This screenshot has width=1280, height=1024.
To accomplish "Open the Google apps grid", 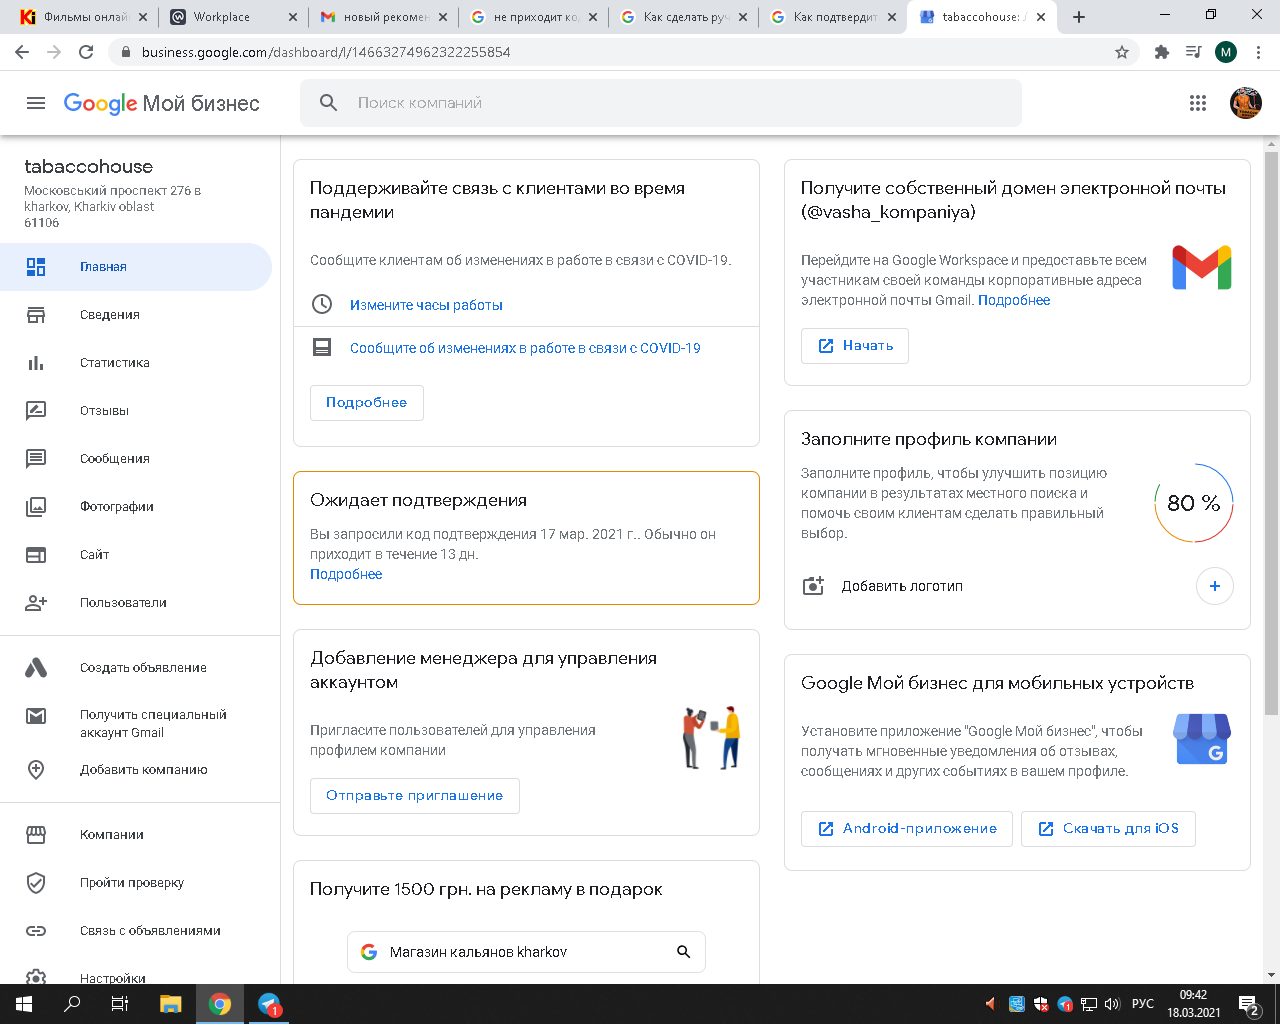I will 1198,103.
